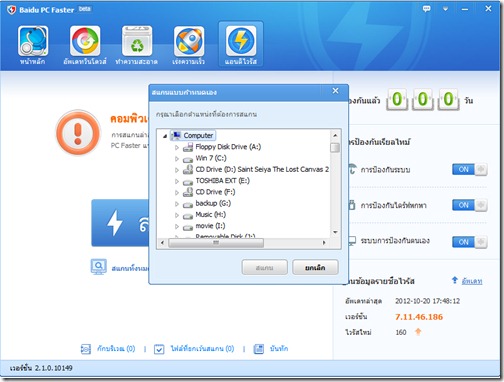
Task: Click the cancel button in dialog
Action: 315,267
